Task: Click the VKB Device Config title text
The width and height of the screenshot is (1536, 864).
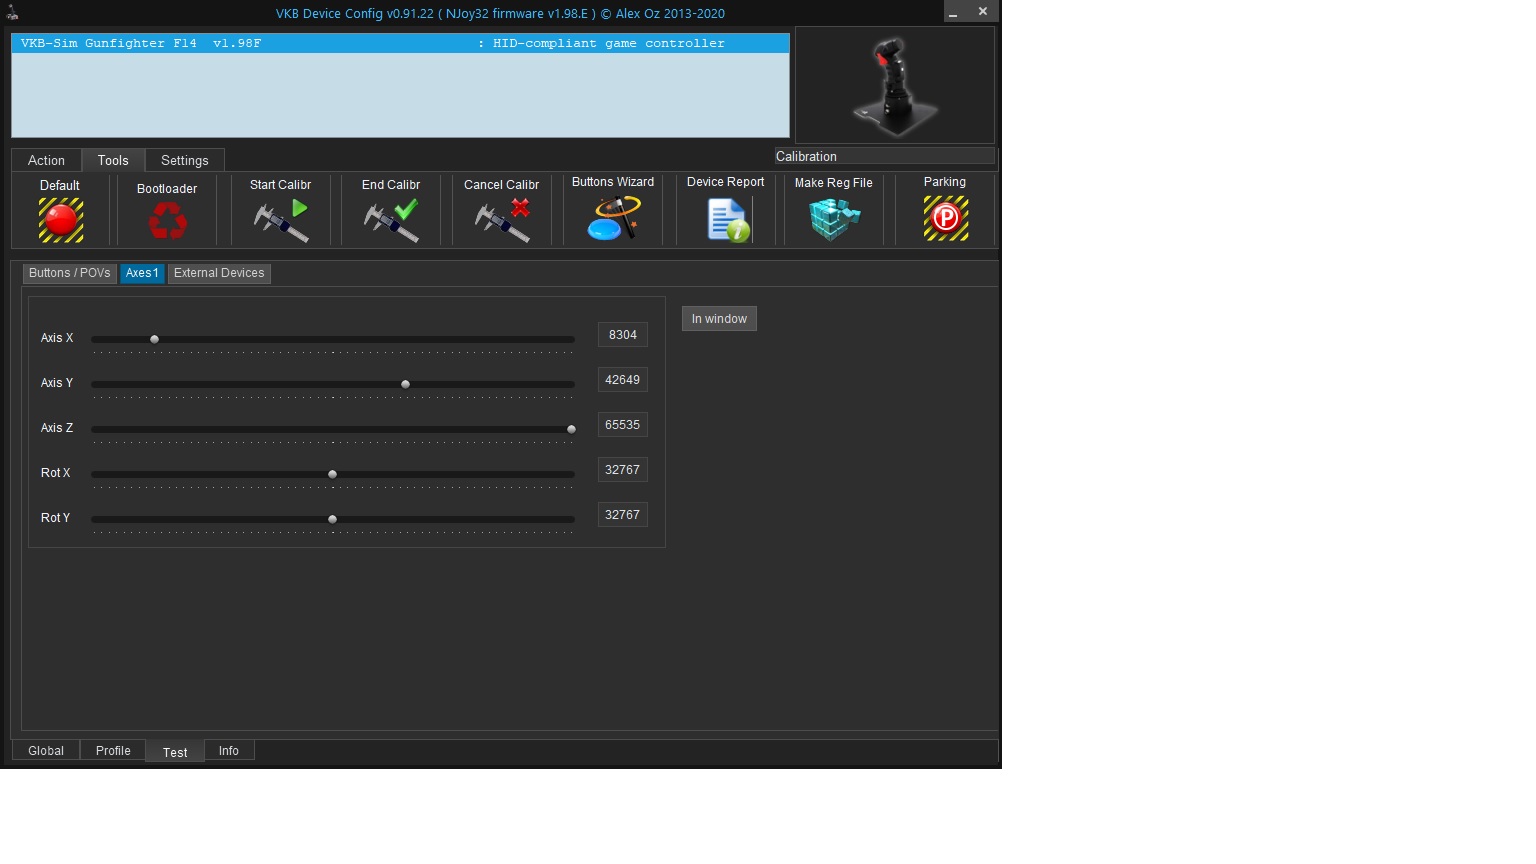Action: (500, 13)
